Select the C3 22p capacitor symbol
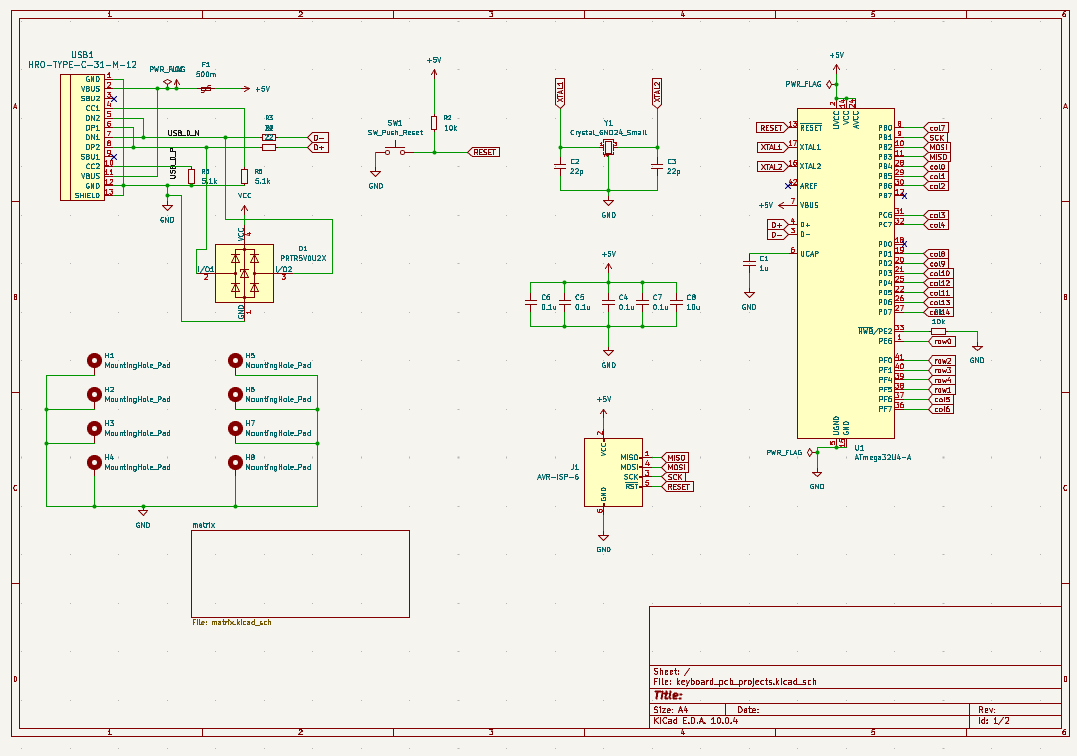This screenshot has width=1077, height=756. pos(657,166)
